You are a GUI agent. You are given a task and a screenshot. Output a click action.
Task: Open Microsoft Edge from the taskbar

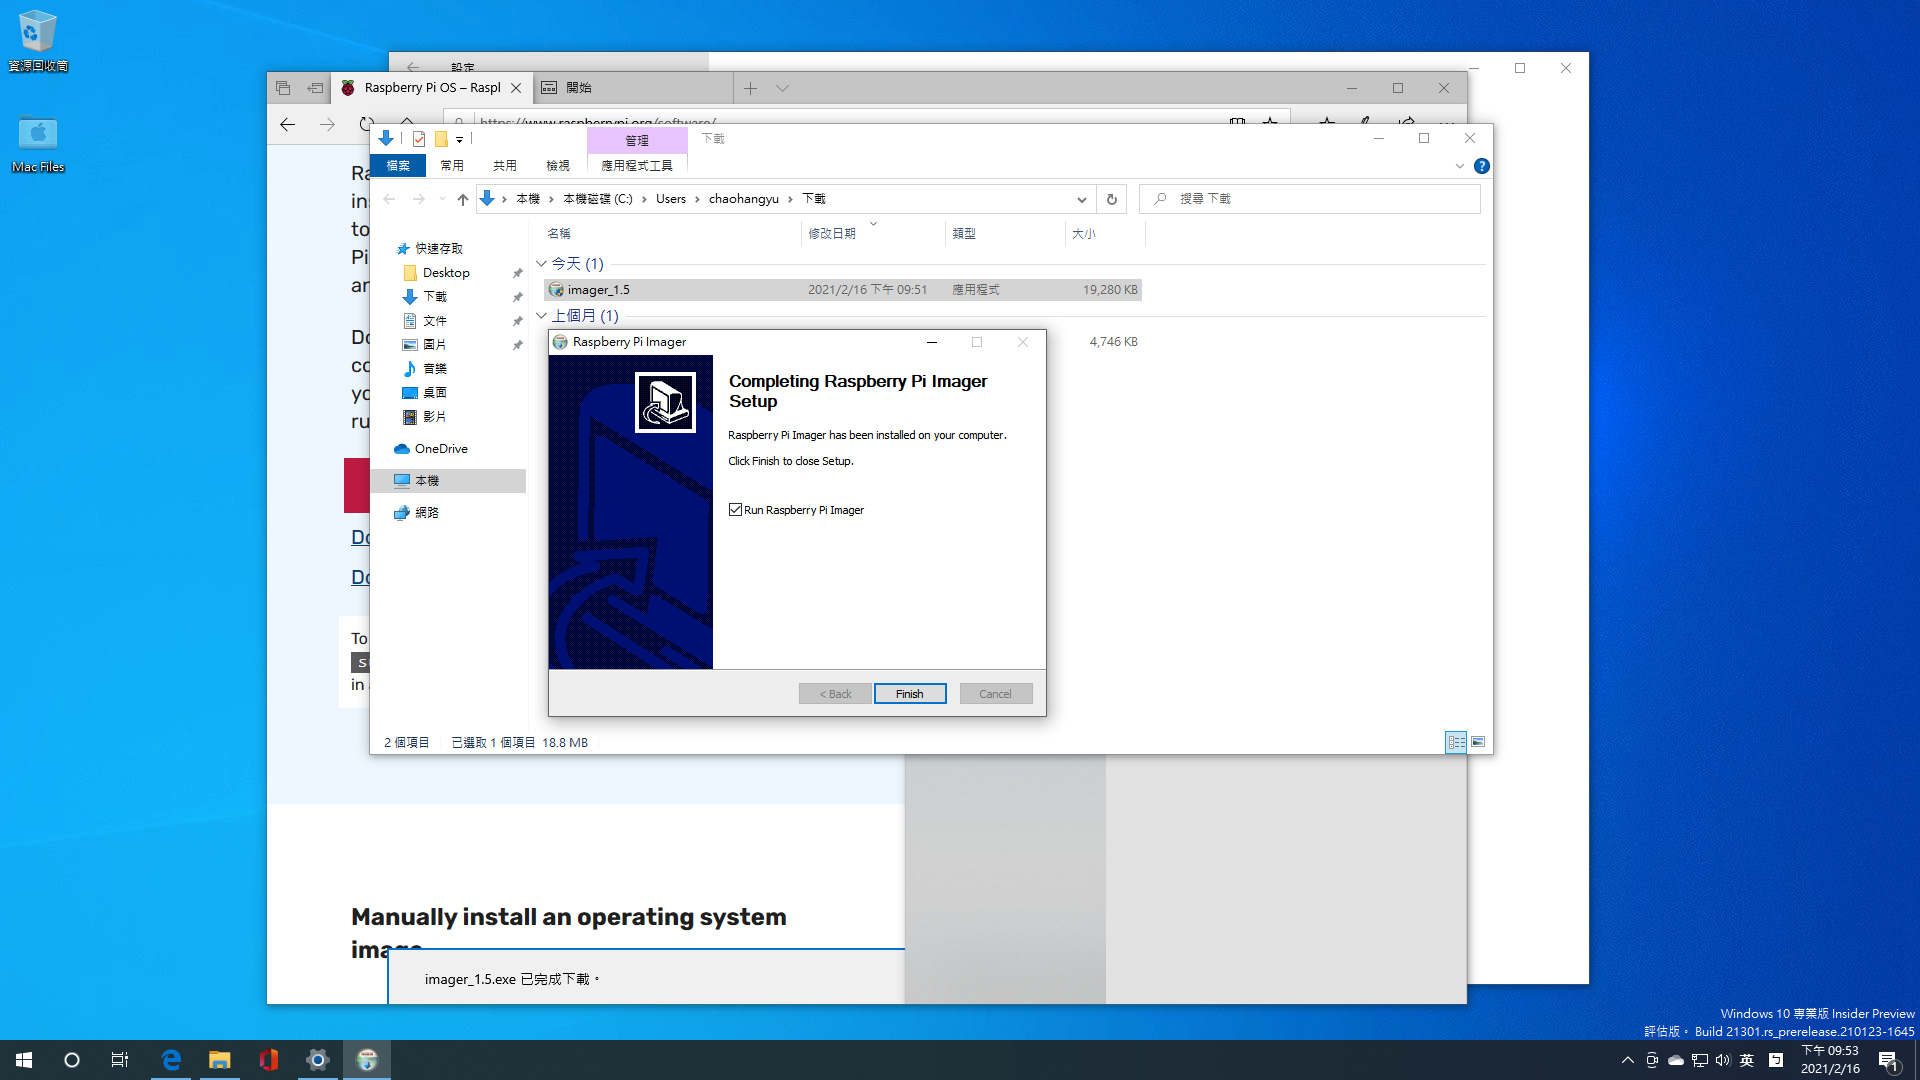tap(171, 1060)
